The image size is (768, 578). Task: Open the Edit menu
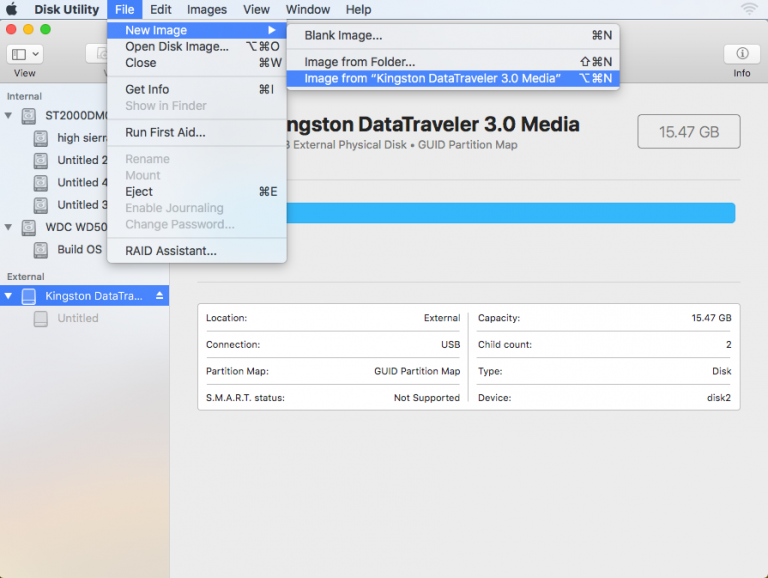(161, 9)
